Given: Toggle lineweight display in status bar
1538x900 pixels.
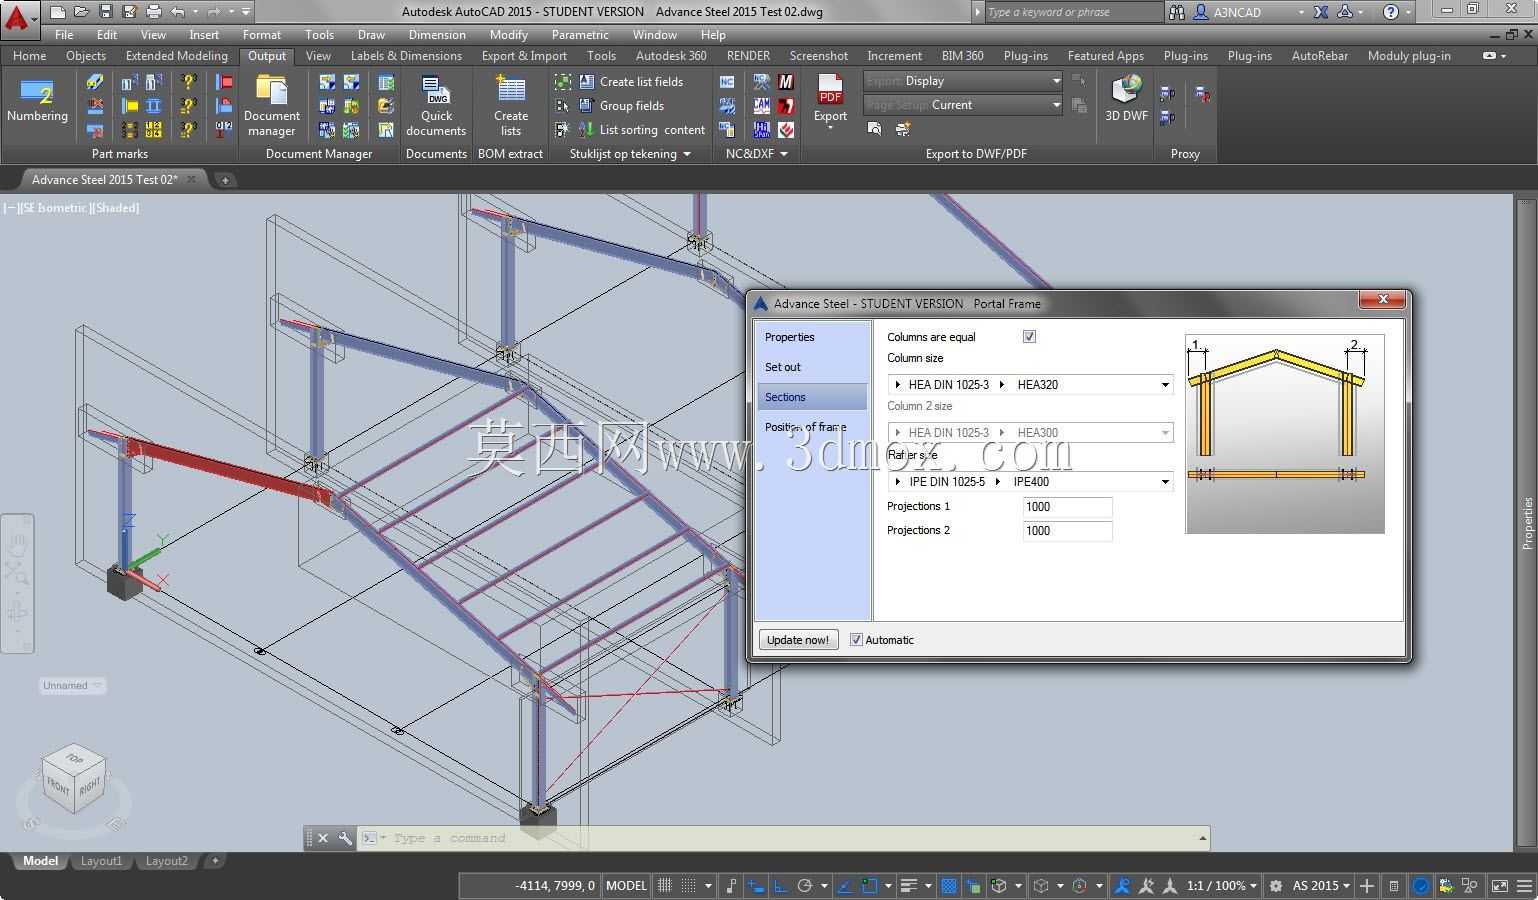Looking at the screenshot, I should click(x=909, y=886).
